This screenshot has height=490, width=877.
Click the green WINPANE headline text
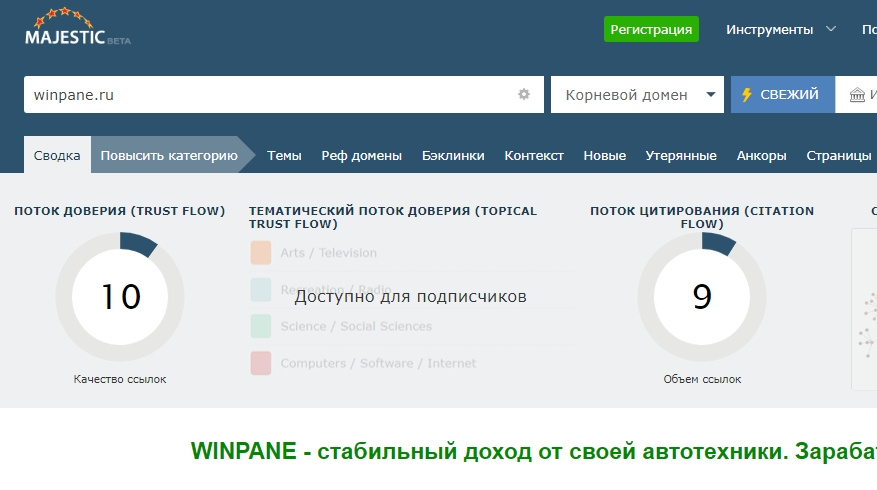coord(534,451)
